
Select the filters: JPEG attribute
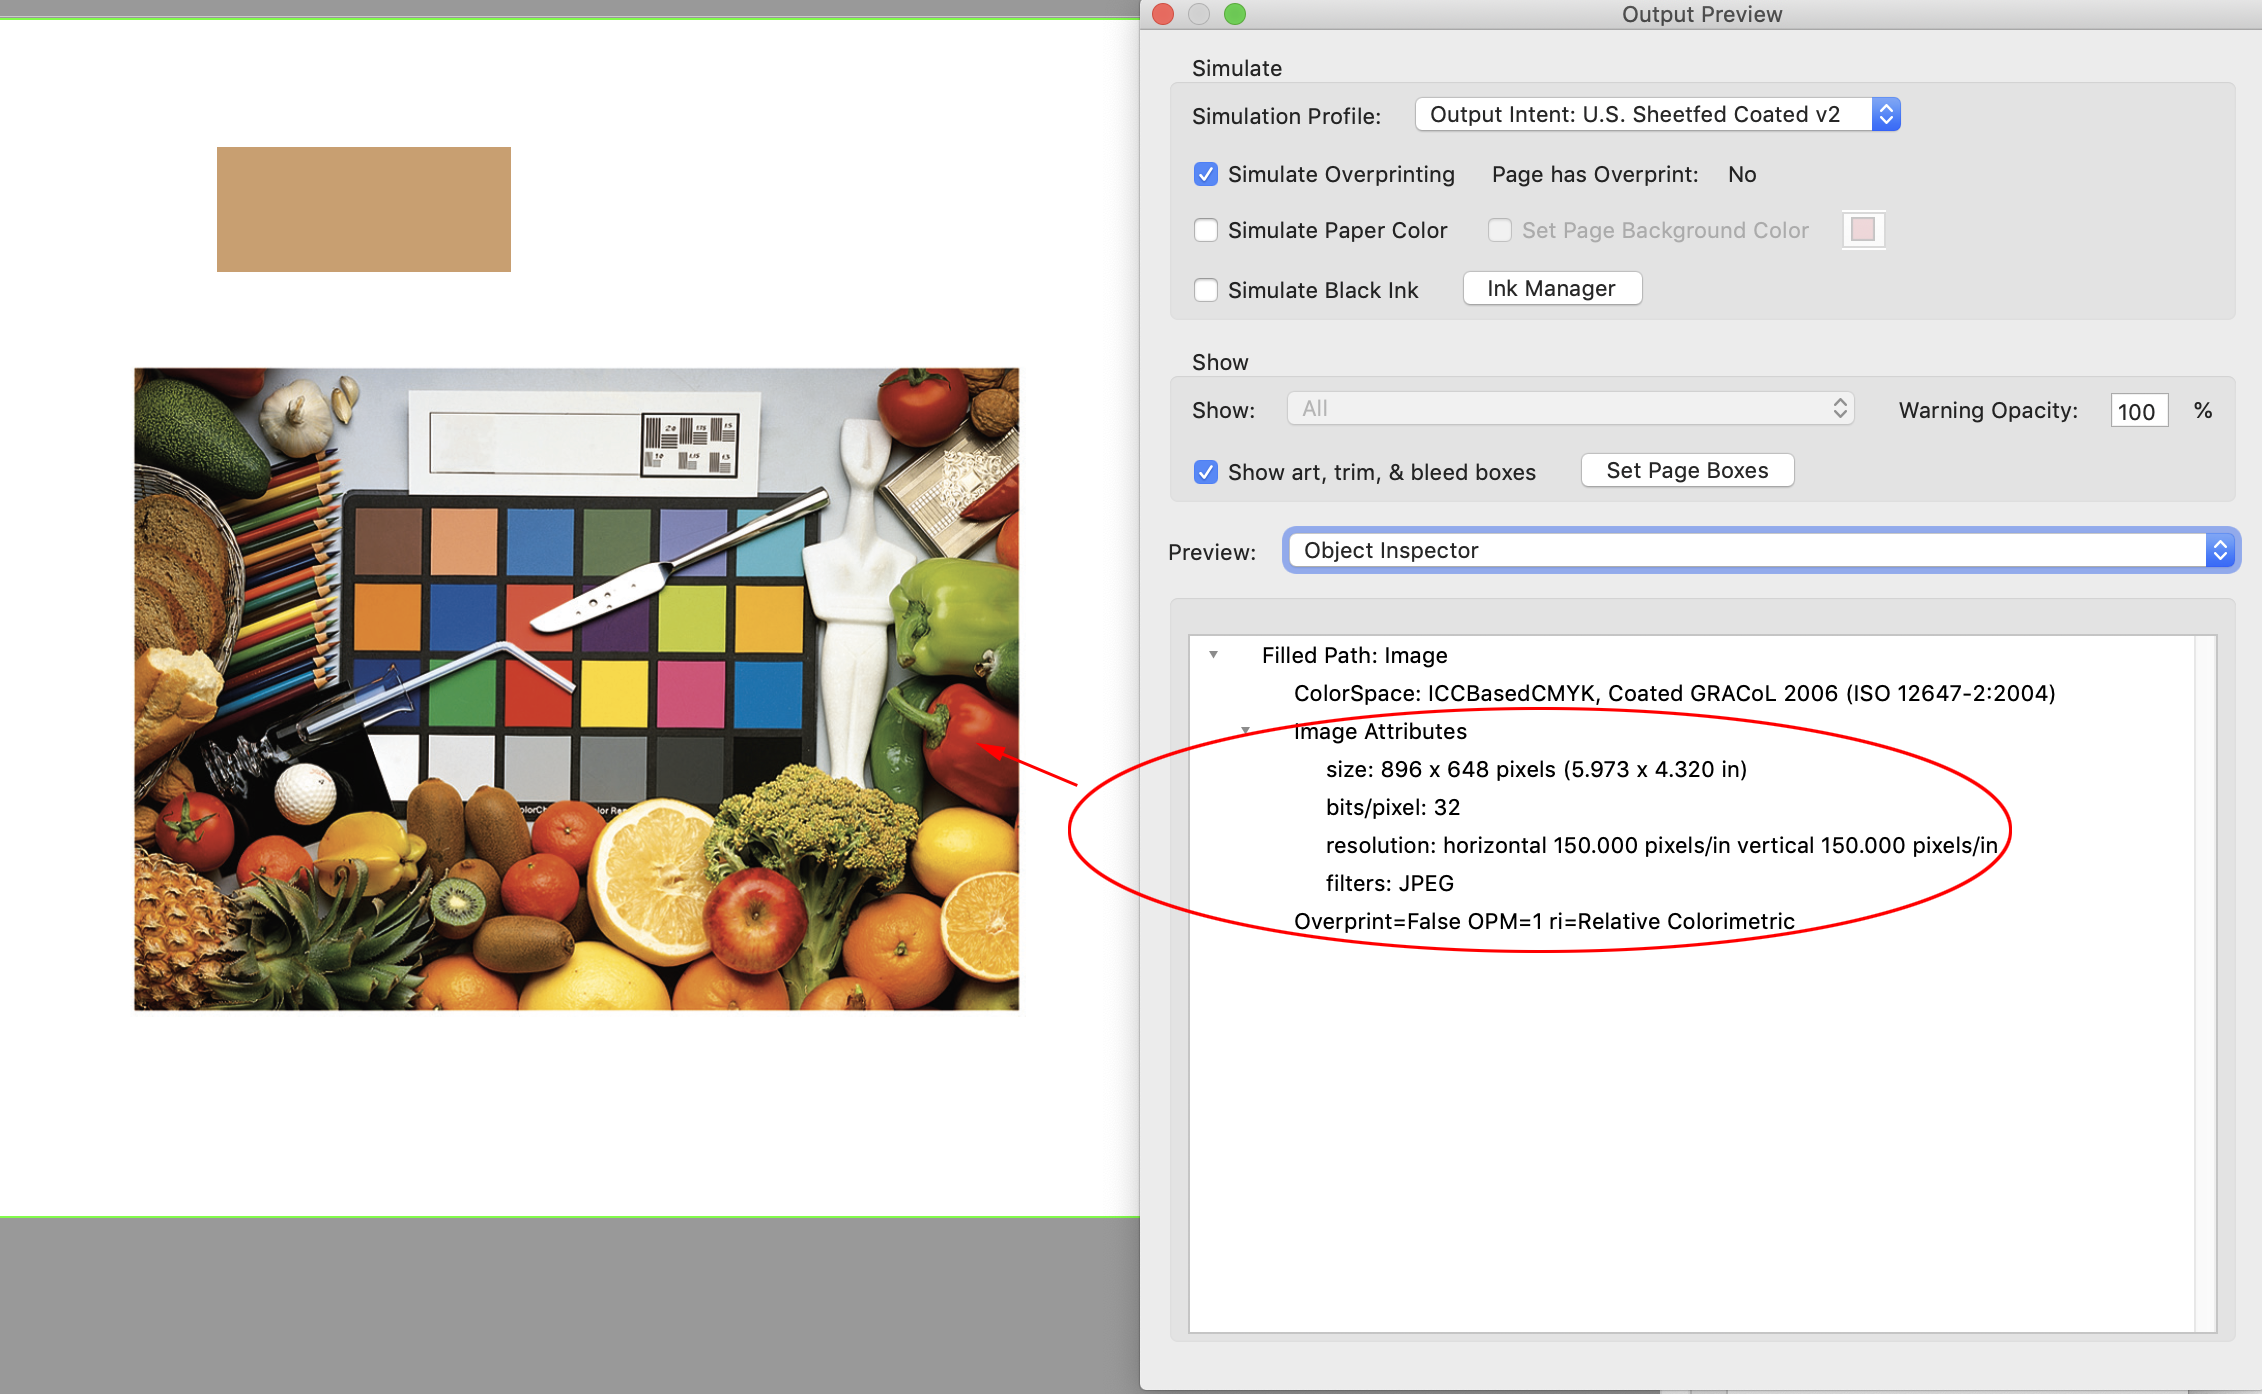click(x=1388, y=883)
